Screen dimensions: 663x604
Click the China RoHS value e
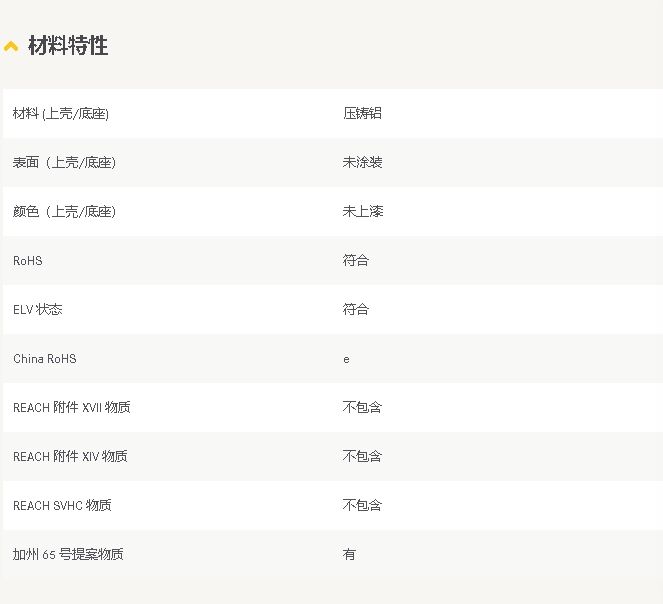click(346, 360)
